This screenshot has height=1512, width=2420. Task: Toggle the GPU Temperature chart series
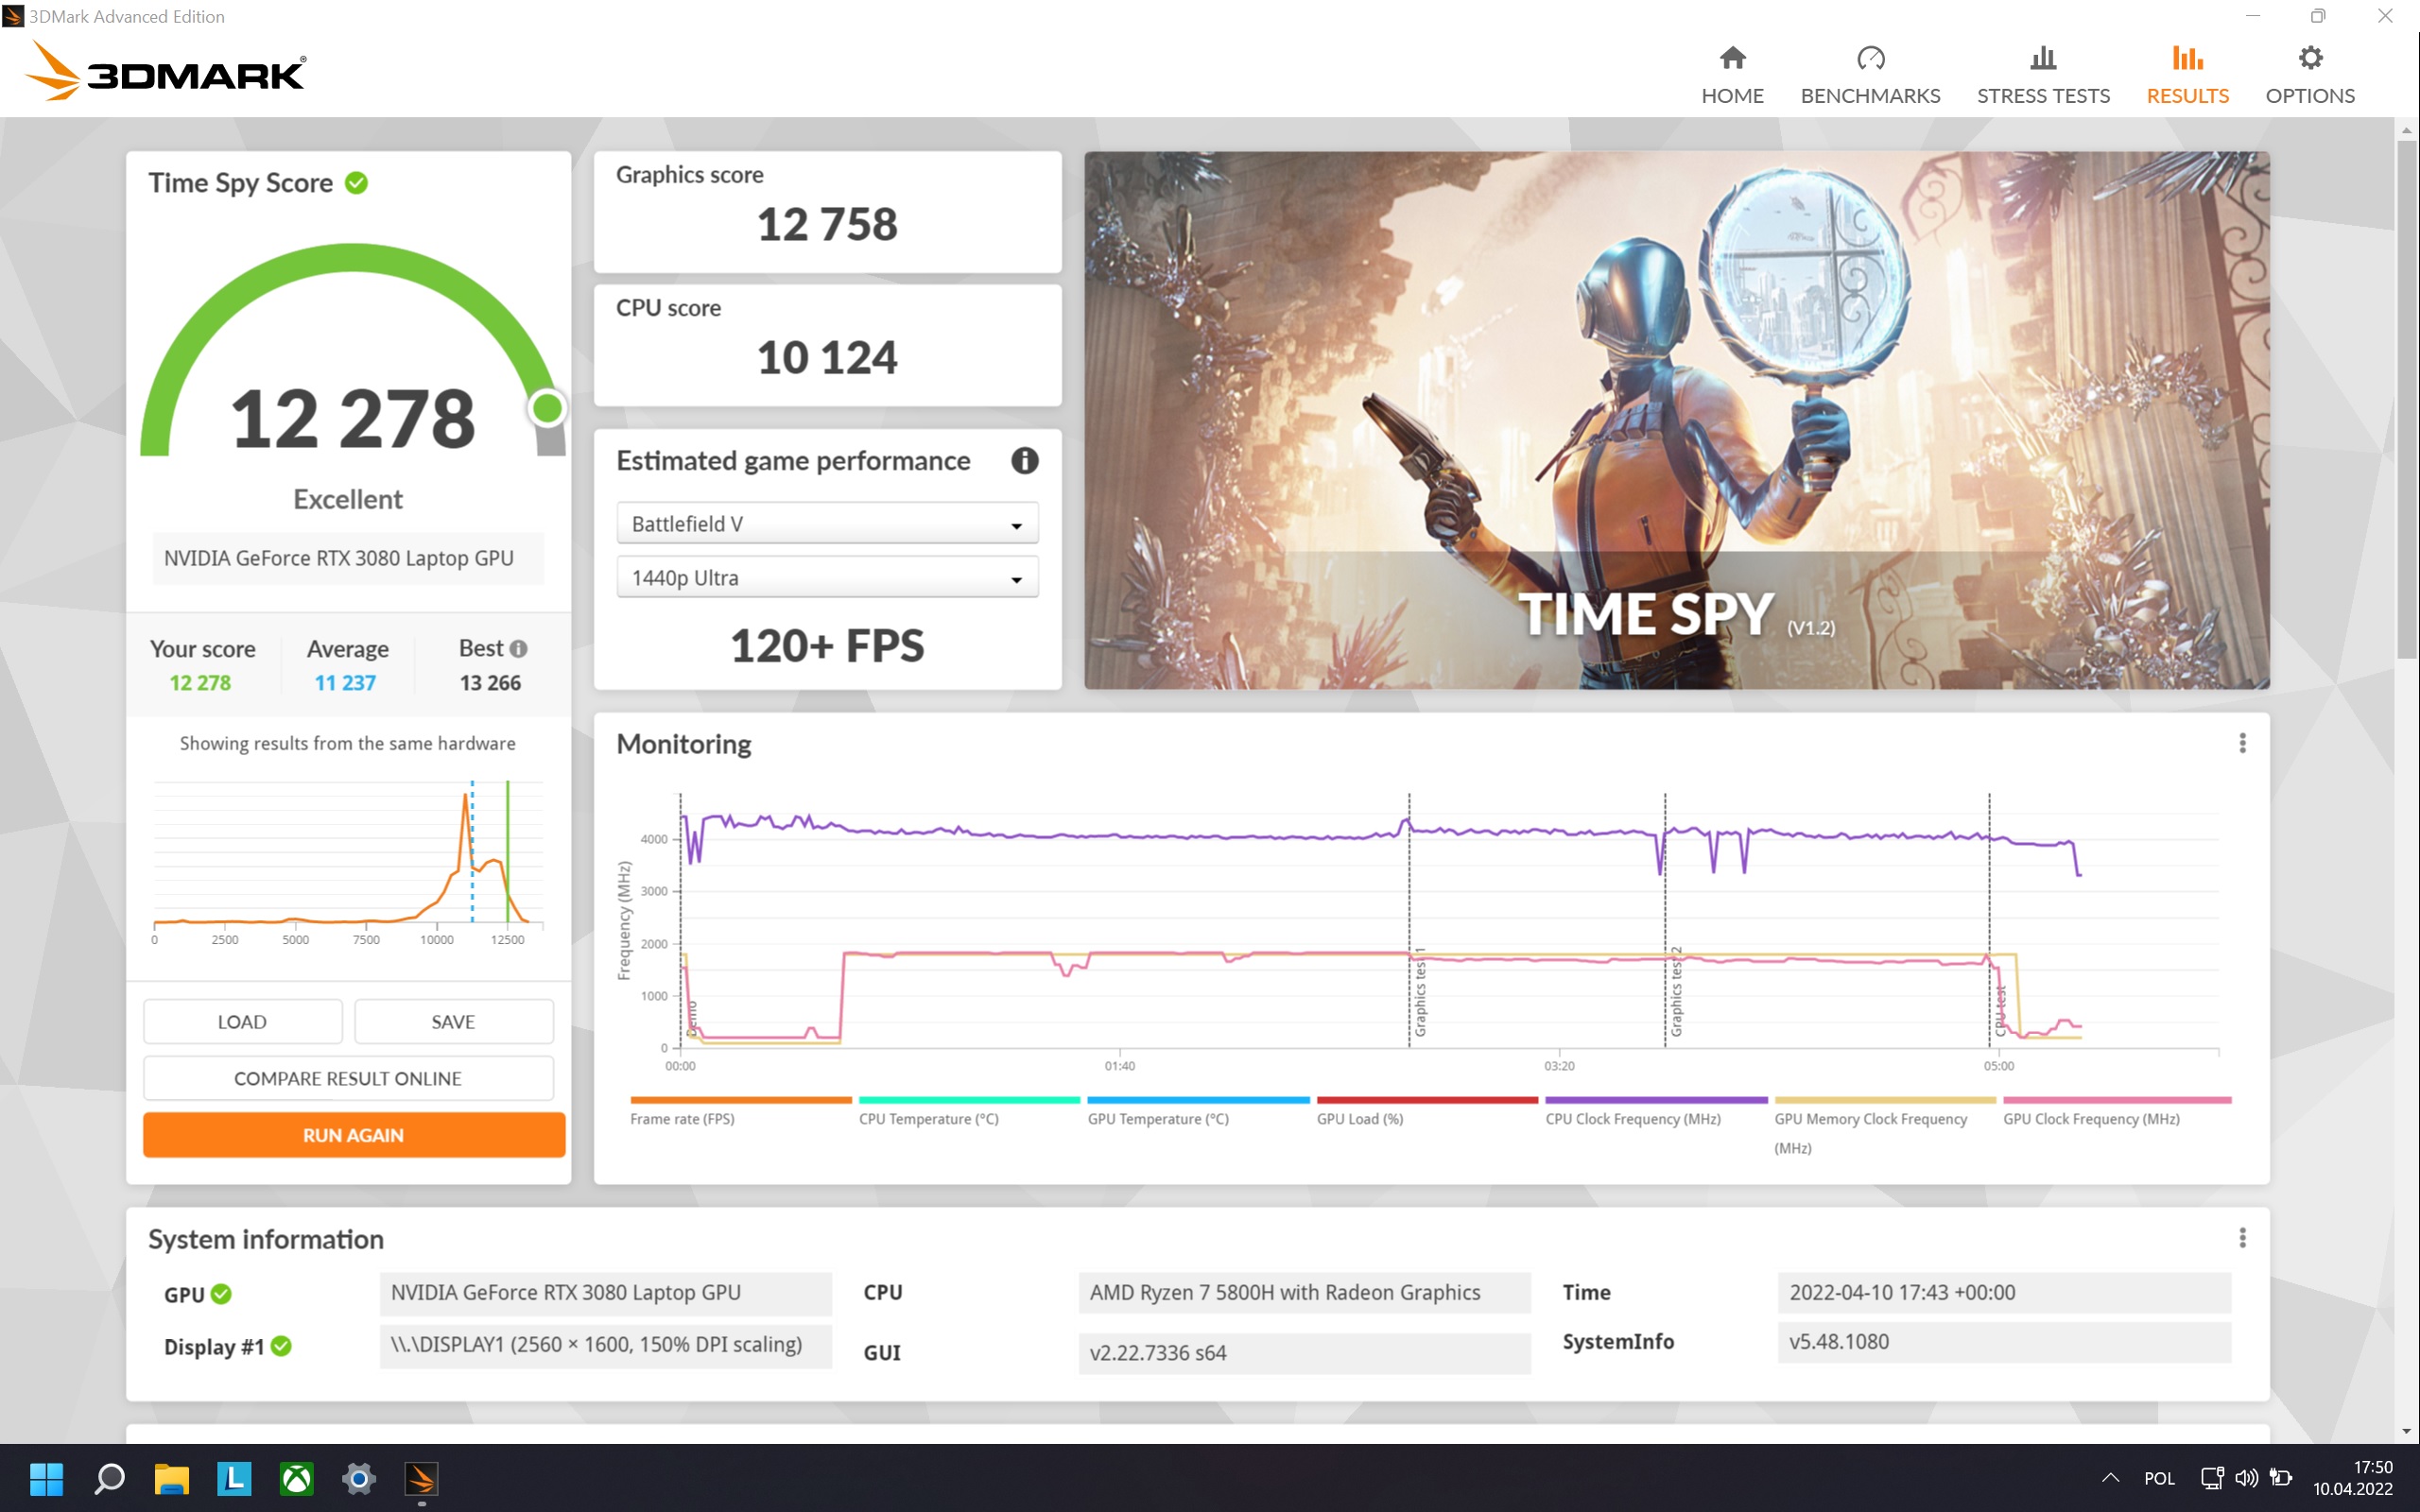click(1158, 1118)
